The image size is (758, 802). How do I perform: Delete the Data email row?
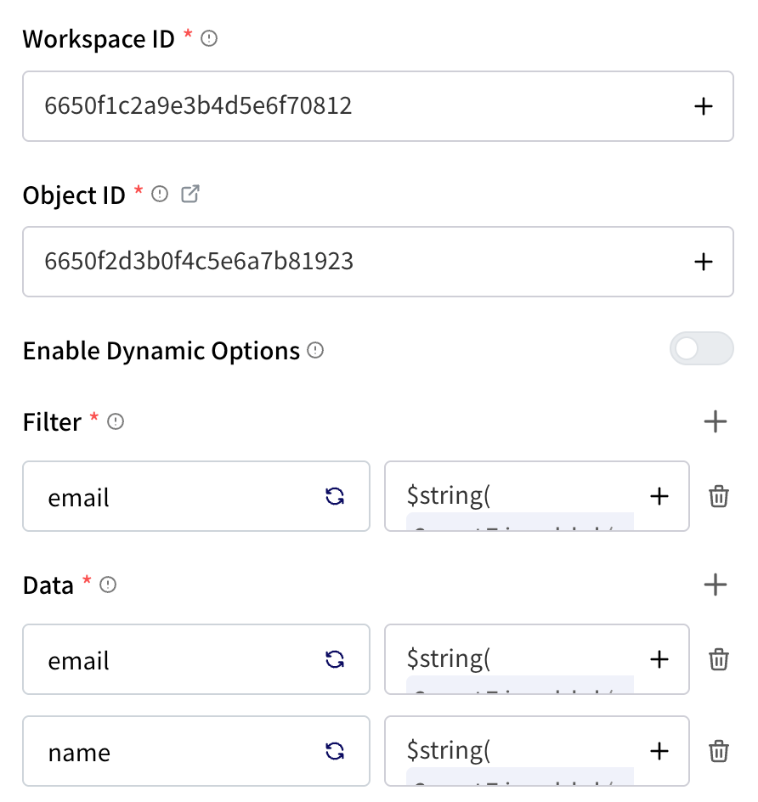(x=719, y=659)
